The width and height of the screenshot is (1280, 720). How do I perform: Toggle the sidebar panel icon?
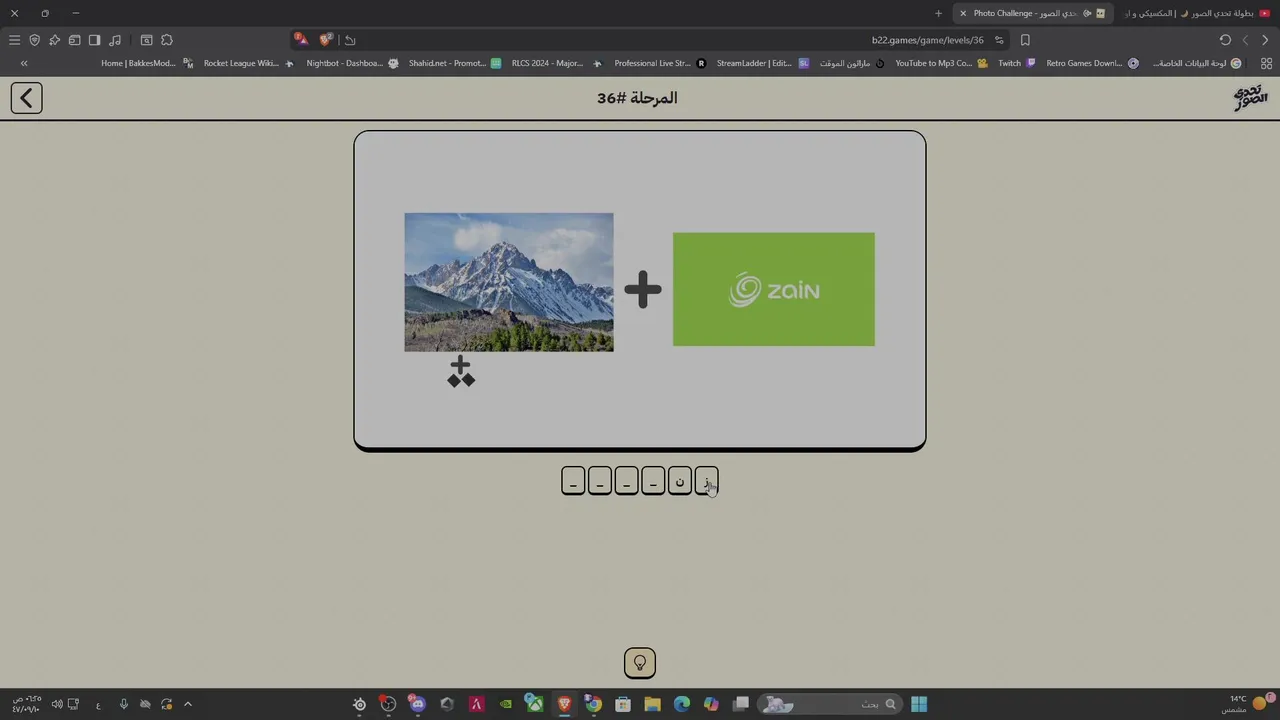coord(94,40)
